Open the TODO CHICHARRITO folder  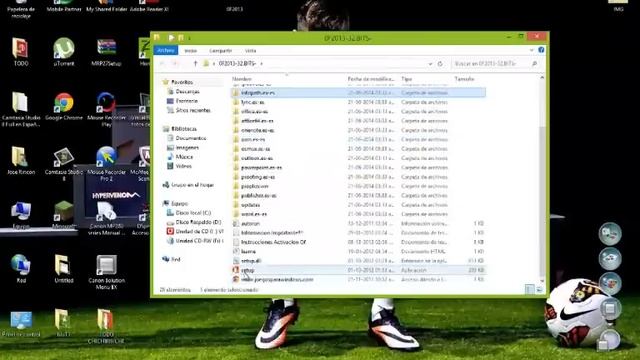point(105,326)
